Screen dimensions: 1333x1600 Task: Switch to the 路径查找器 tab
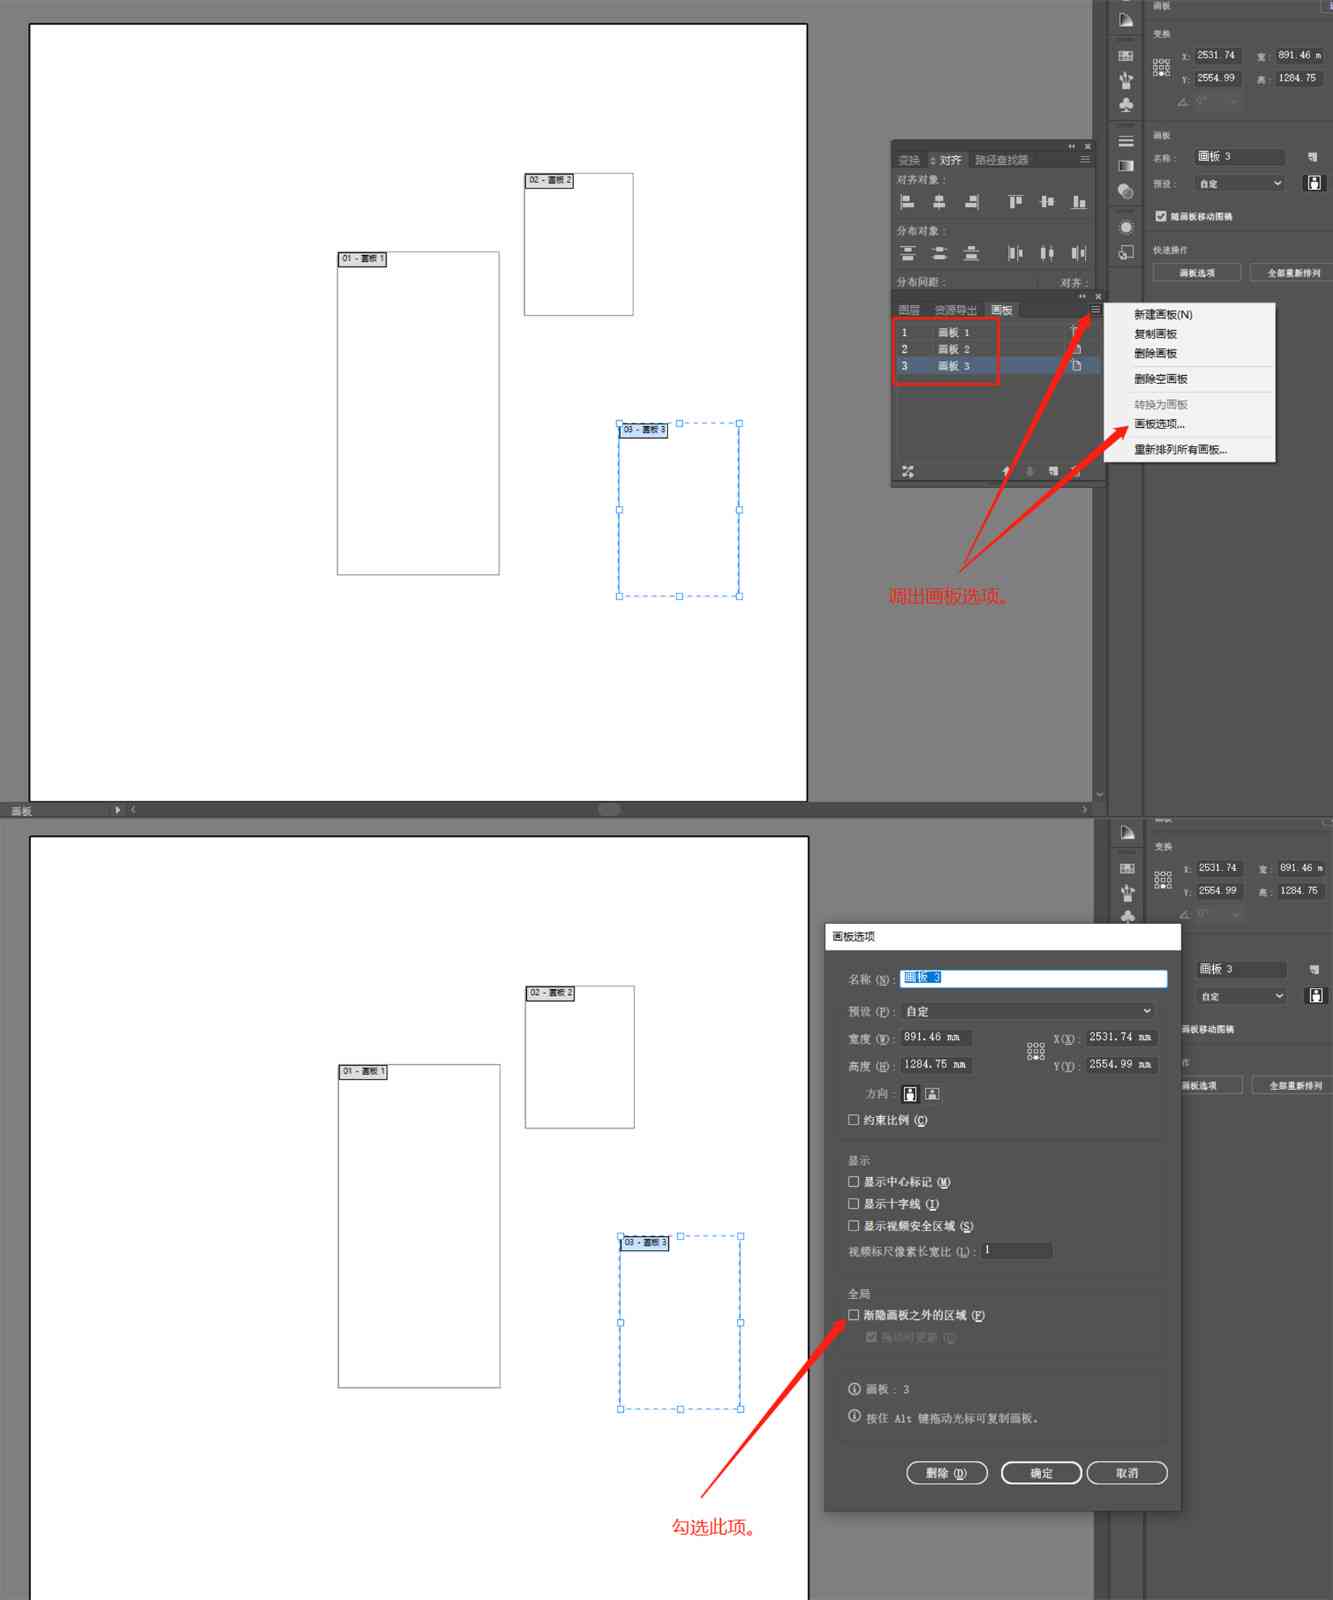point(1002,160)
